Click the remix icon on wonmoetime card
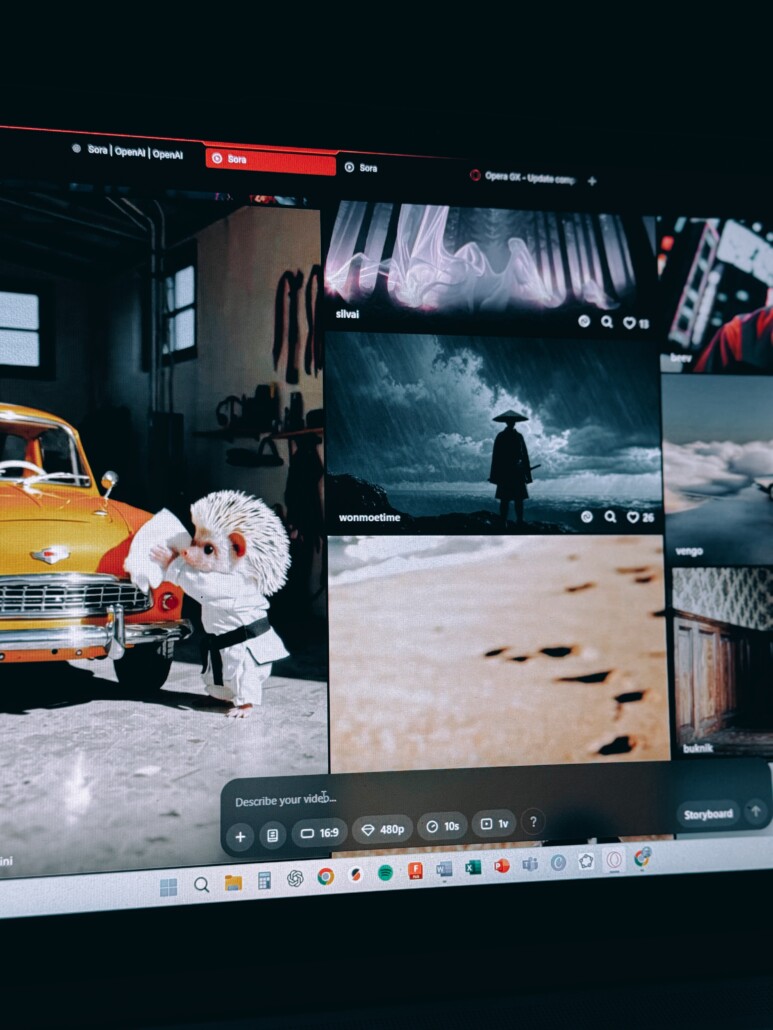Viewport: 773px width, 1030px height. click(586, 517)
